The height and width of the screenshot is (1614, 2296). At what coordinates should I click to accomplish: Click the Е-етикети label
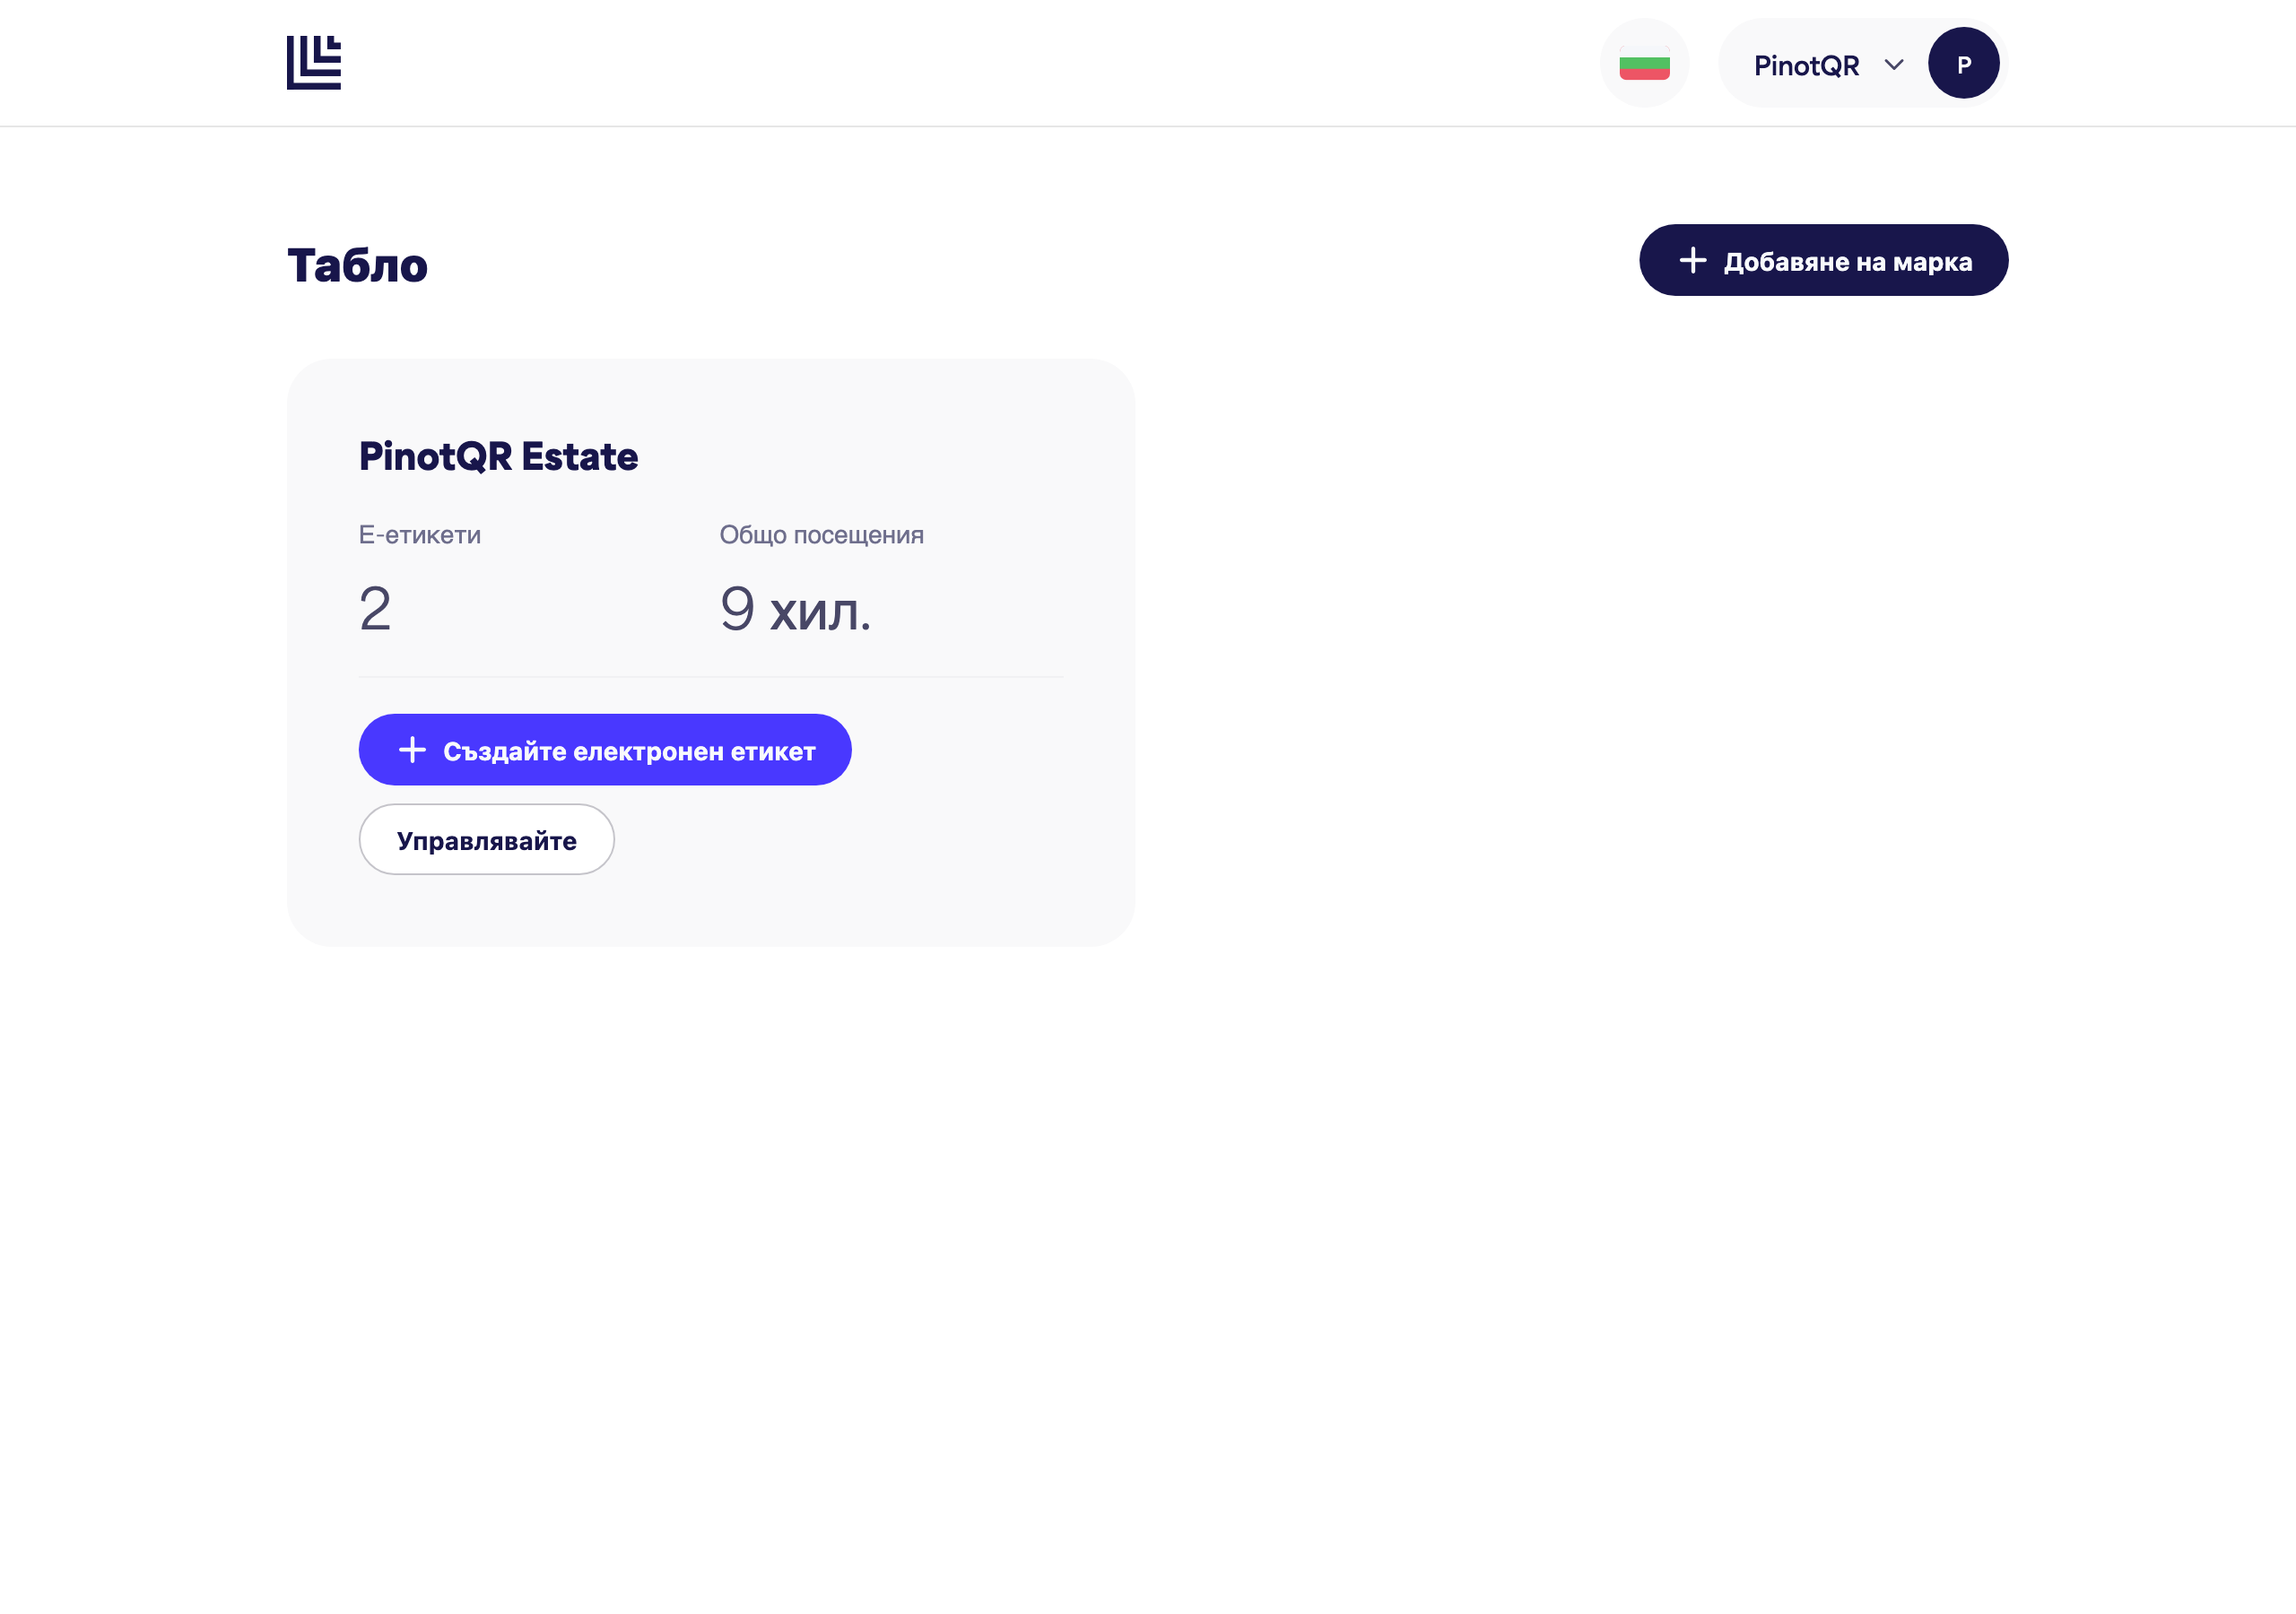419,535
